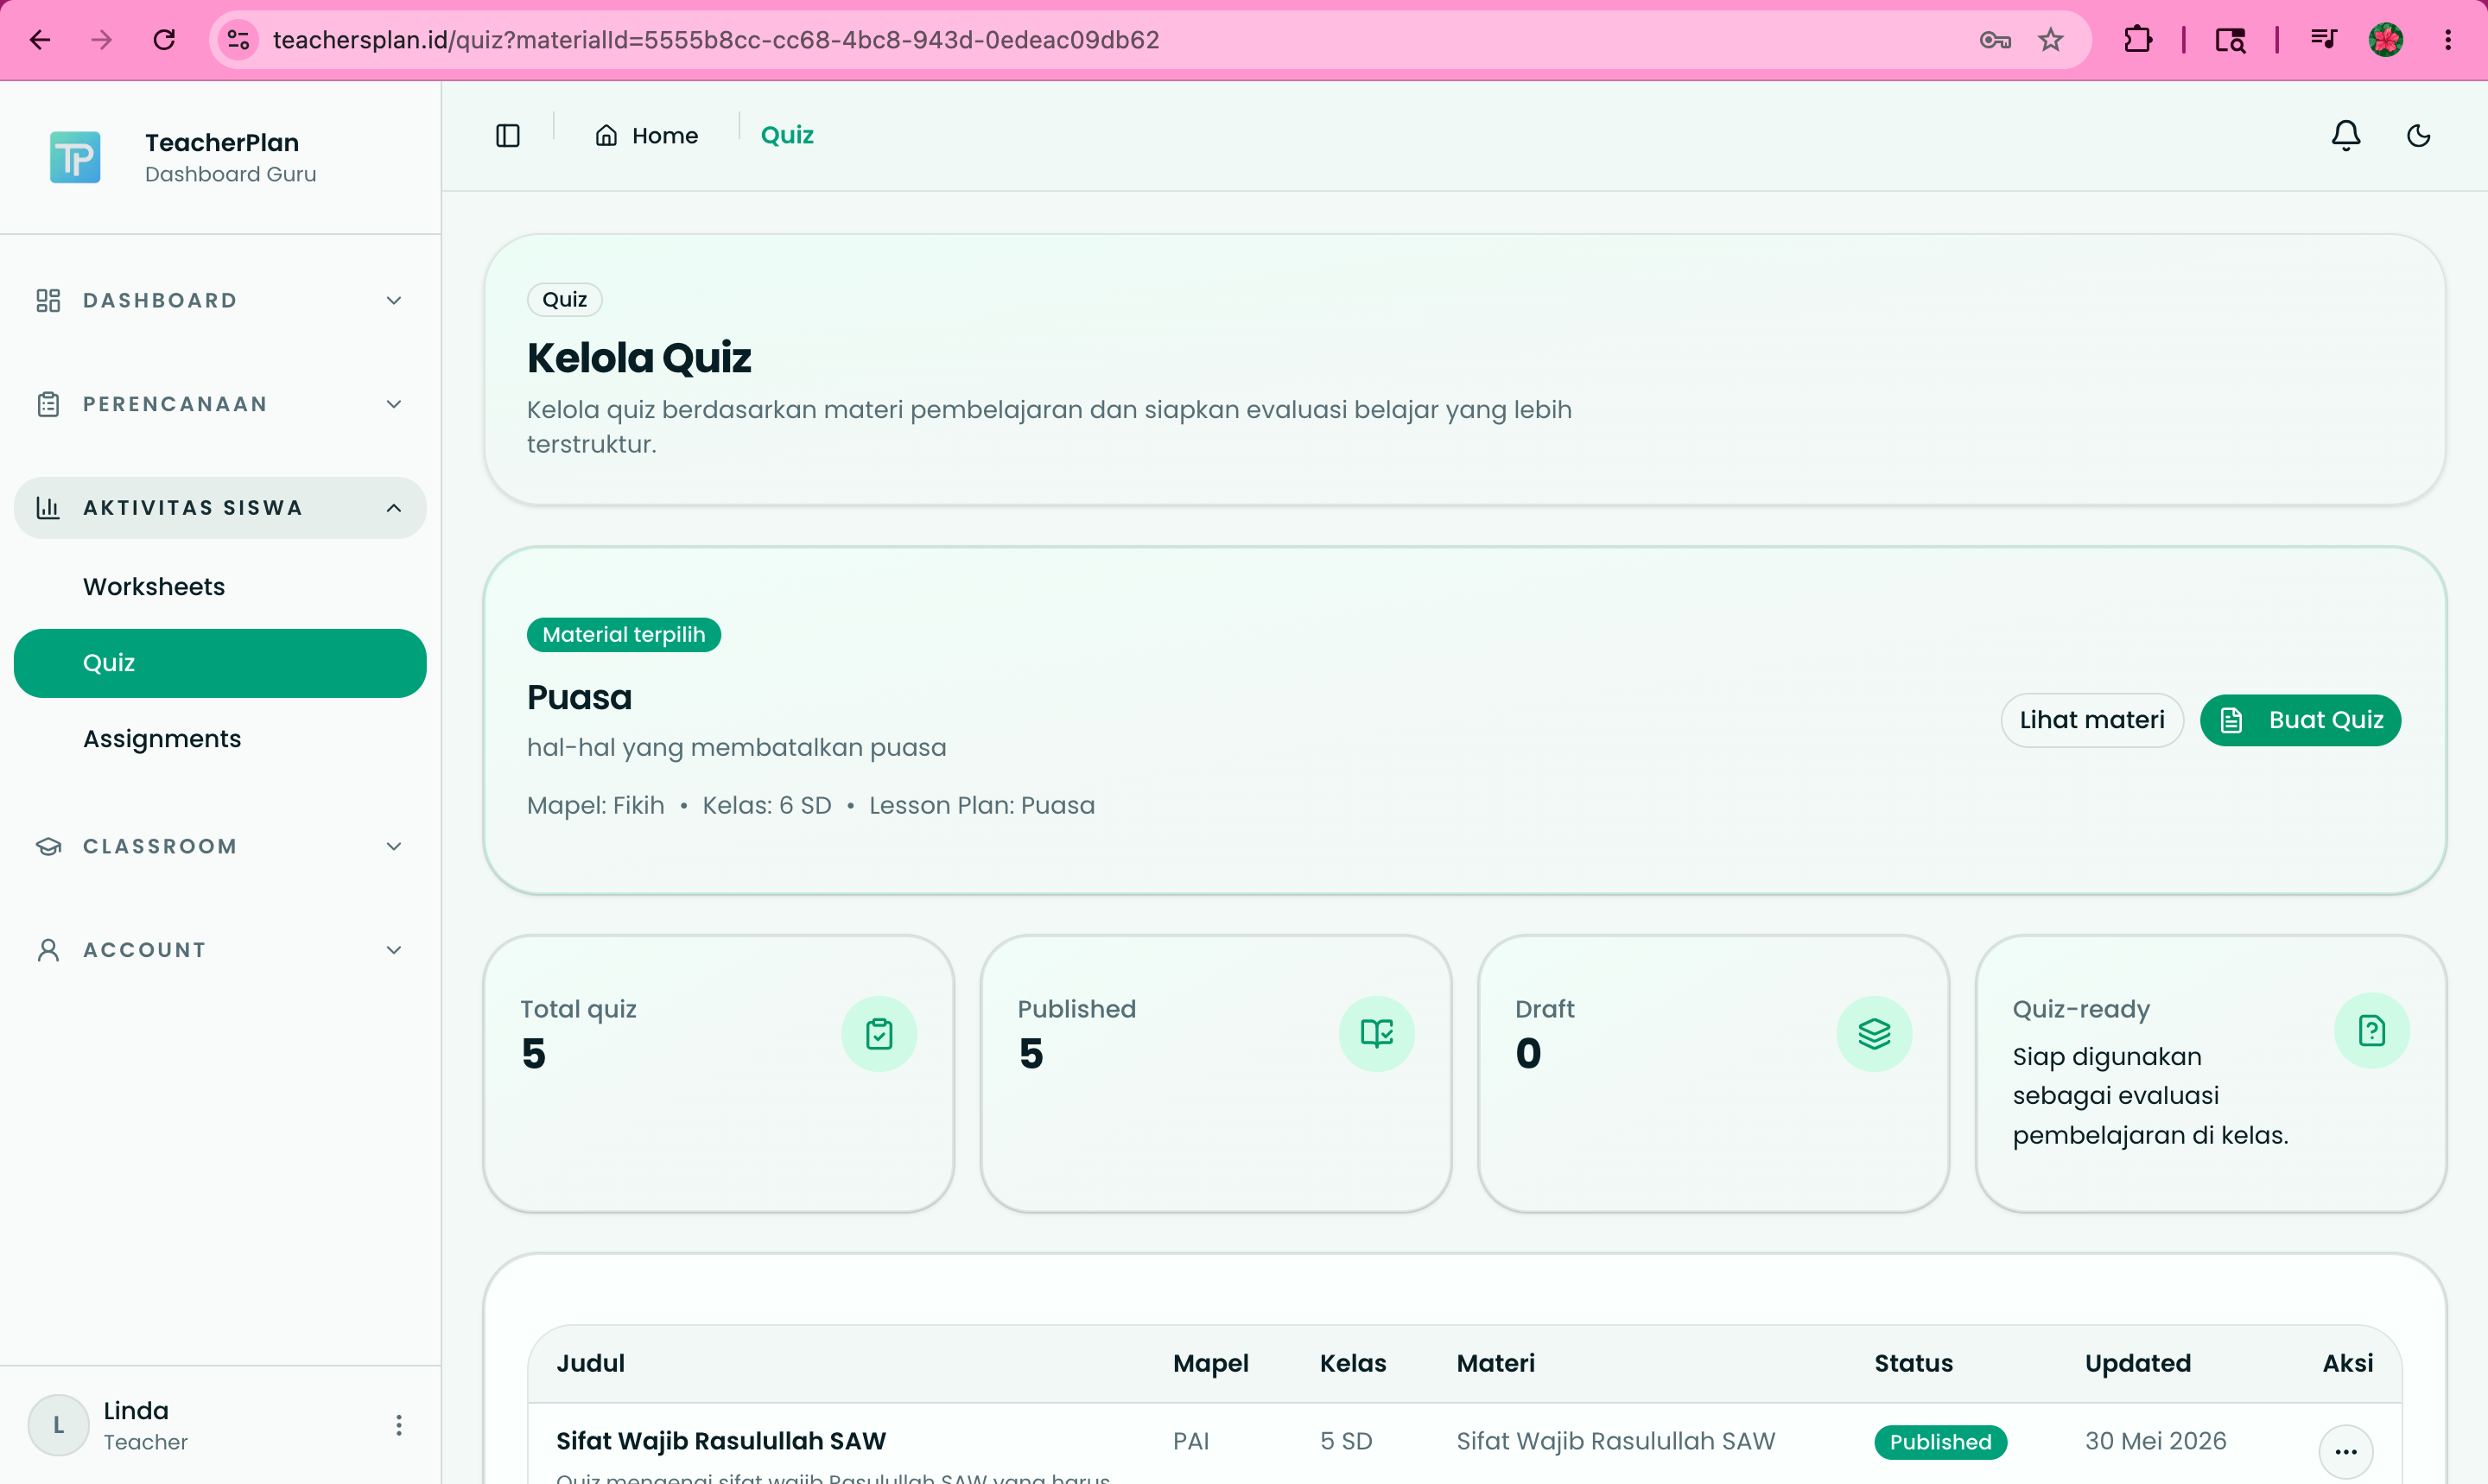Open site information icon in address bar

point(238,40)
